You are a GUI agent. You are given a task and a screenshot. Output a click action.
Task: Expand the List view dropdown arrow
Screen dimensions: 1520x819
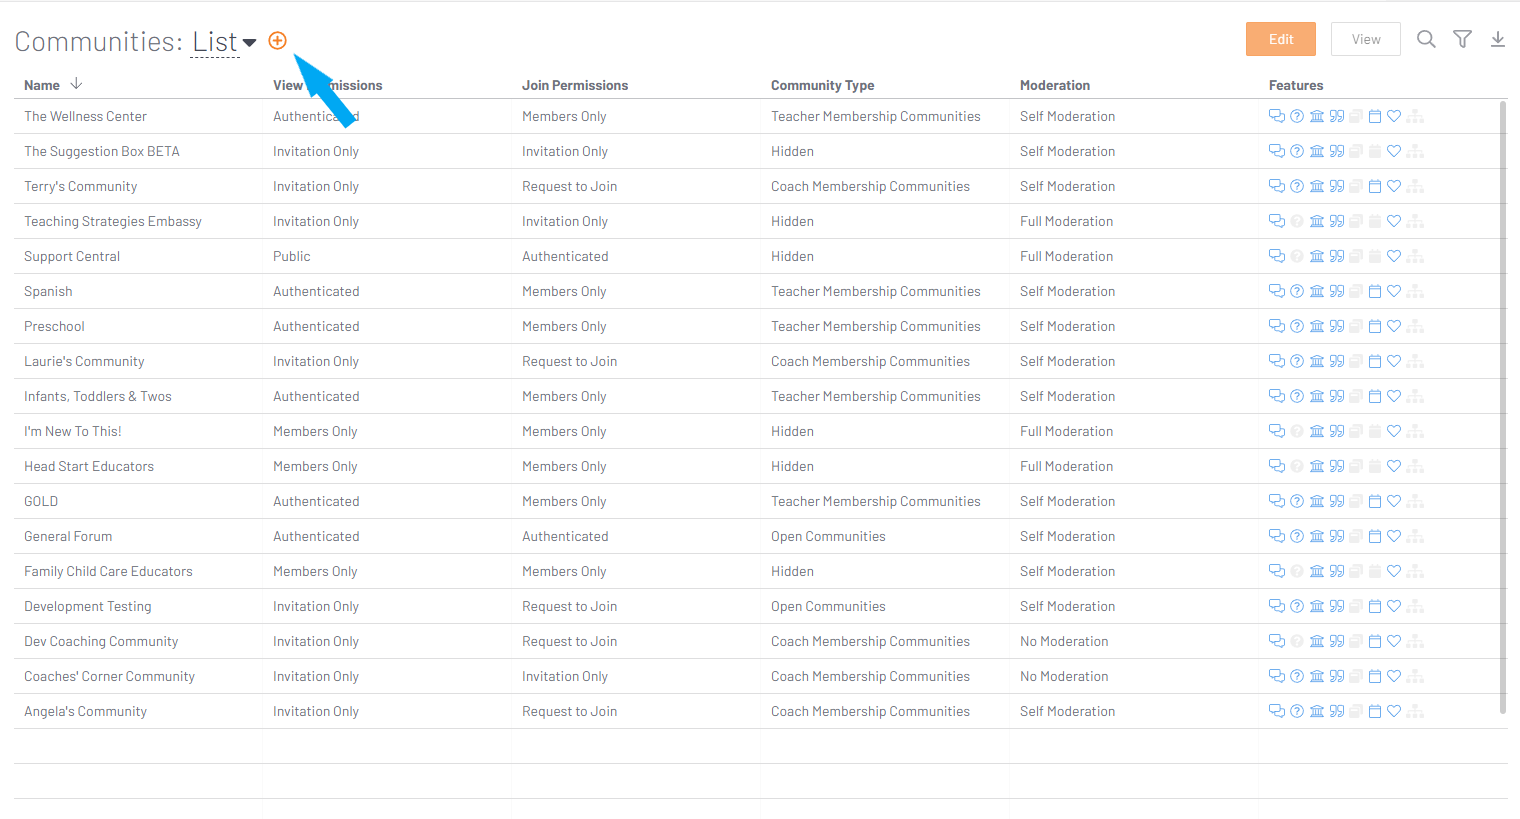pyautogui.click(x=250, y=42)
